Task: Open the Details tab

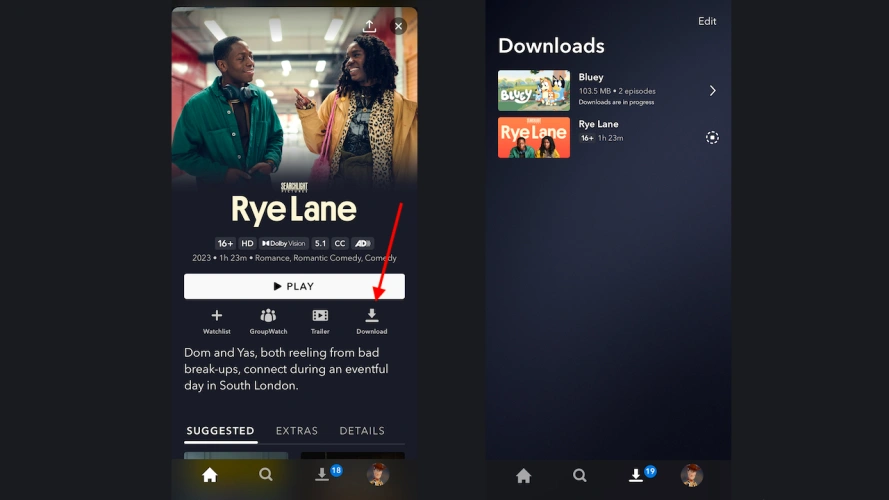Action: click(x=362, y=431)
